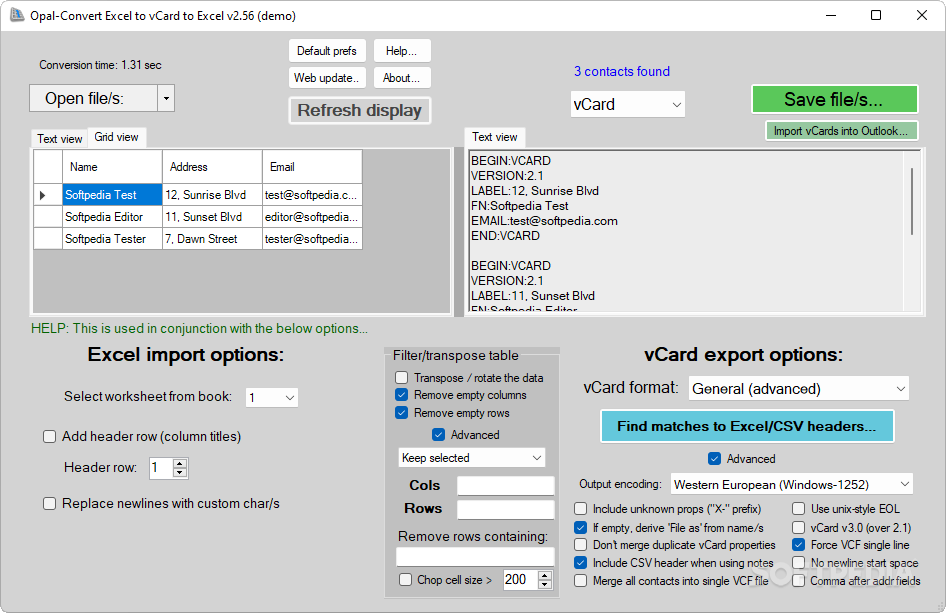946x613 pixels.
Task: Click Web update.. button
Action: click(327, 78)
